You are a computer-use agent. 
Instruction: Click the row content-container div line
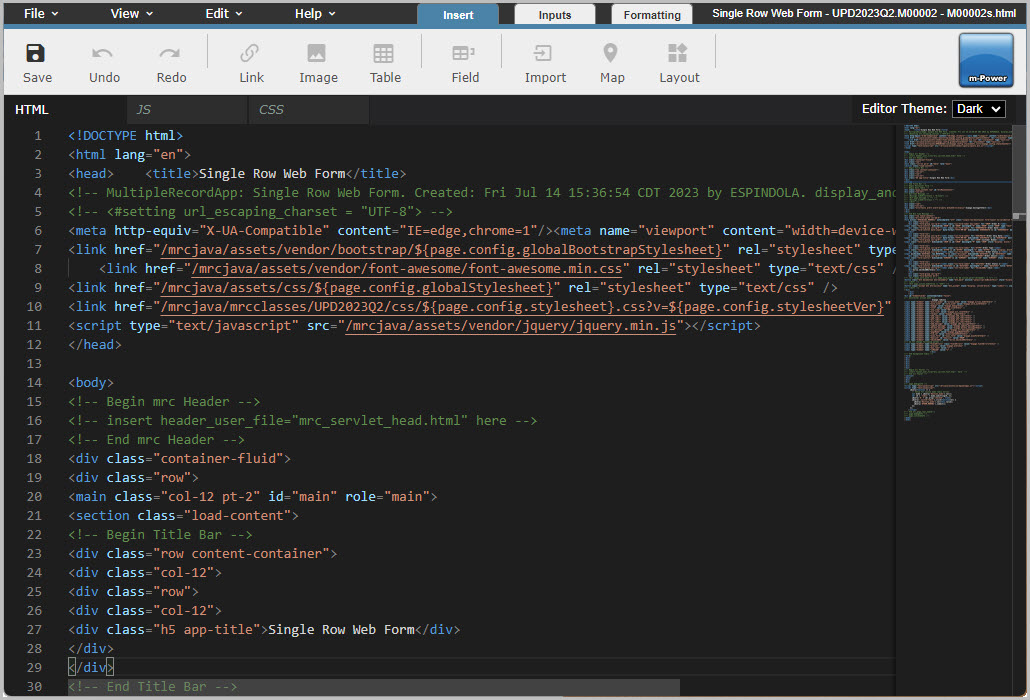click(202, 554)
